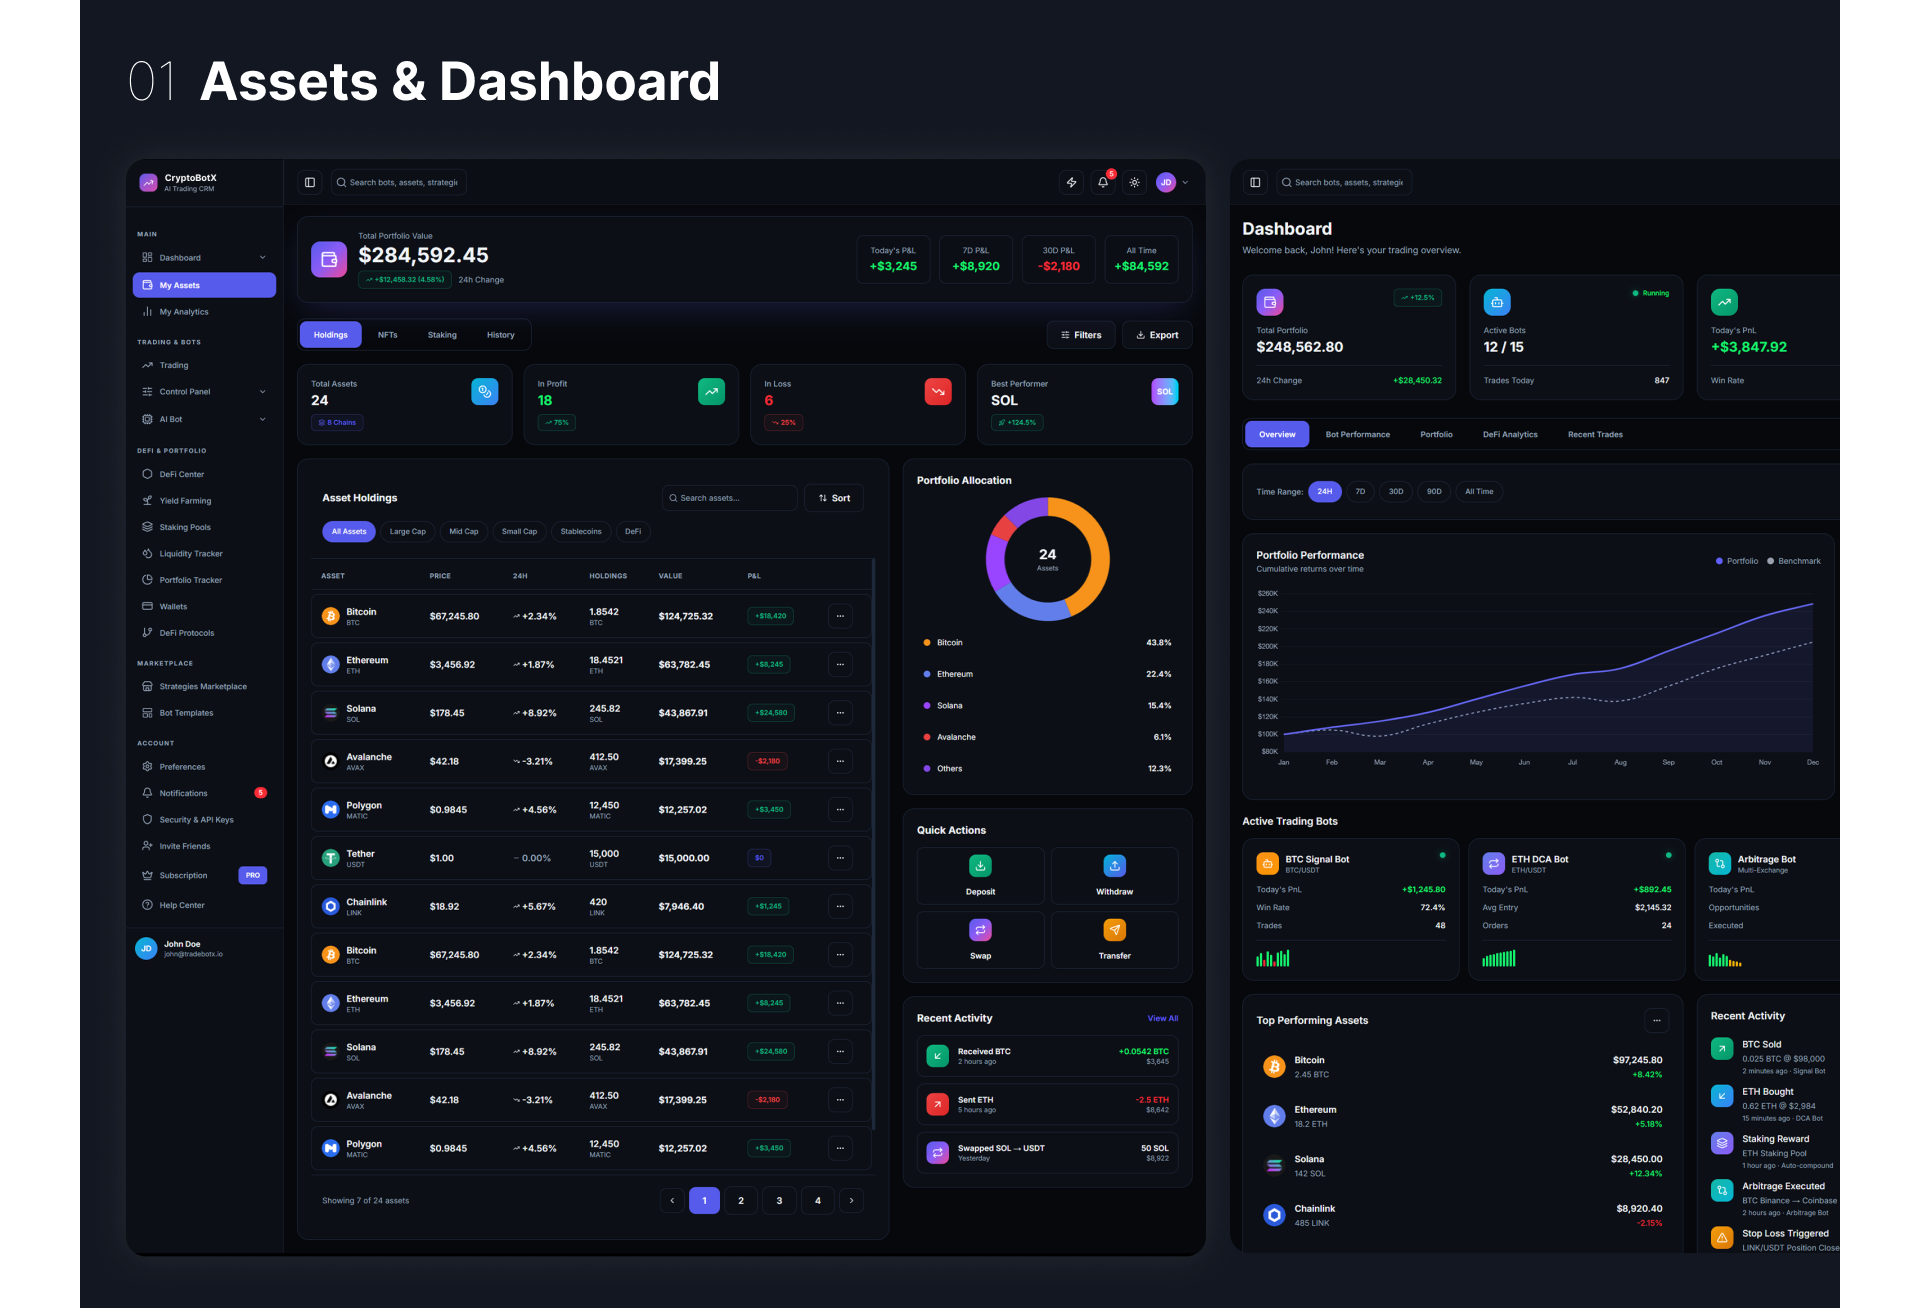
Task: Click the Sort button in Asset Holdings
Action: (834, 498)
